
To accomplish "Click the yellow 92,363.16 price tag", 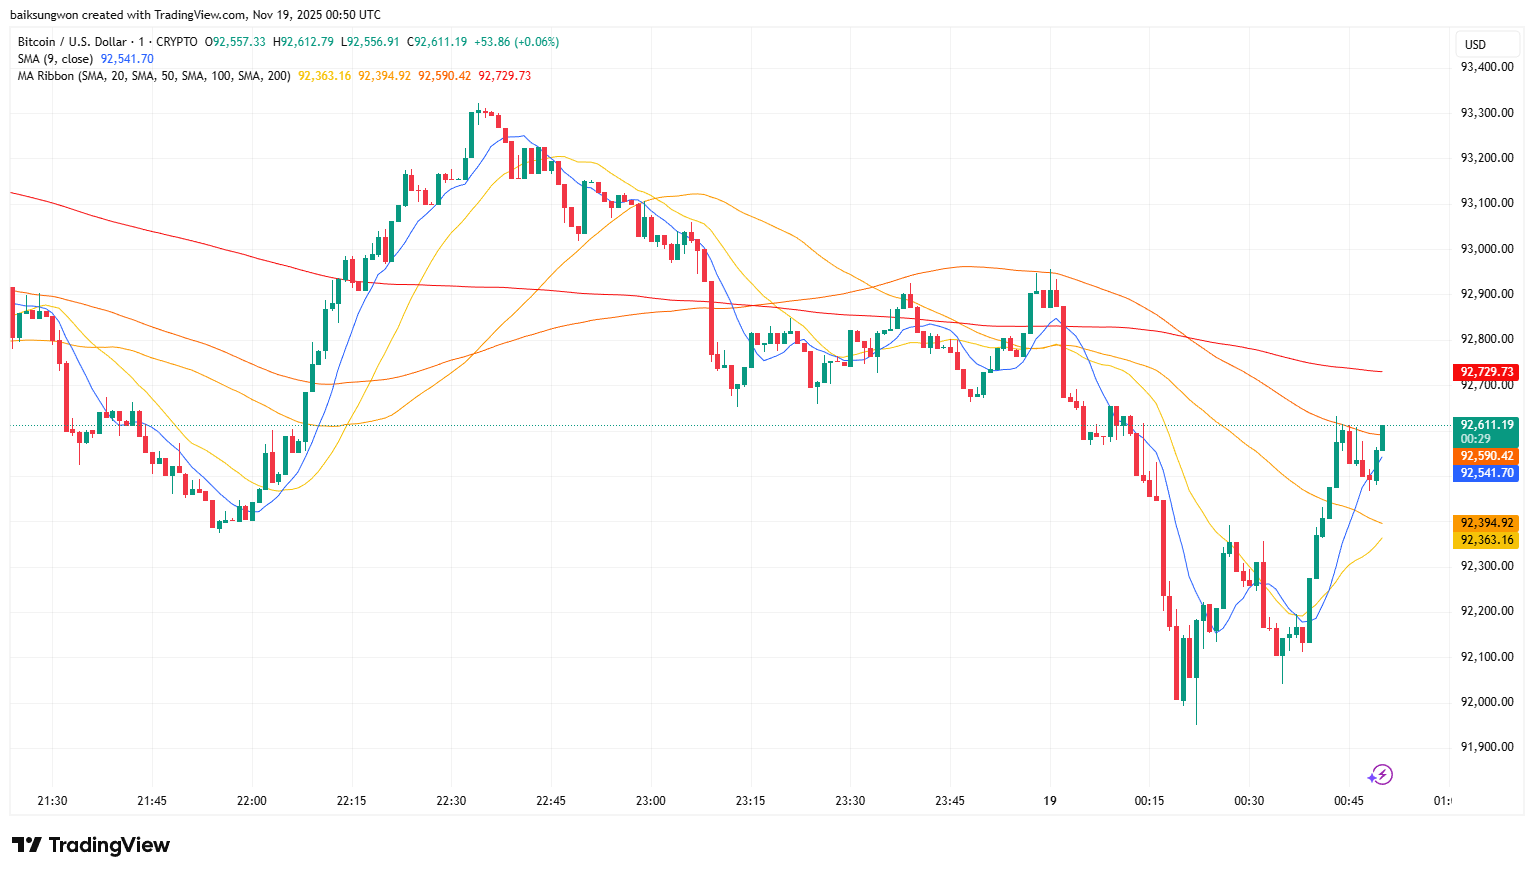I will point(1486,540).
